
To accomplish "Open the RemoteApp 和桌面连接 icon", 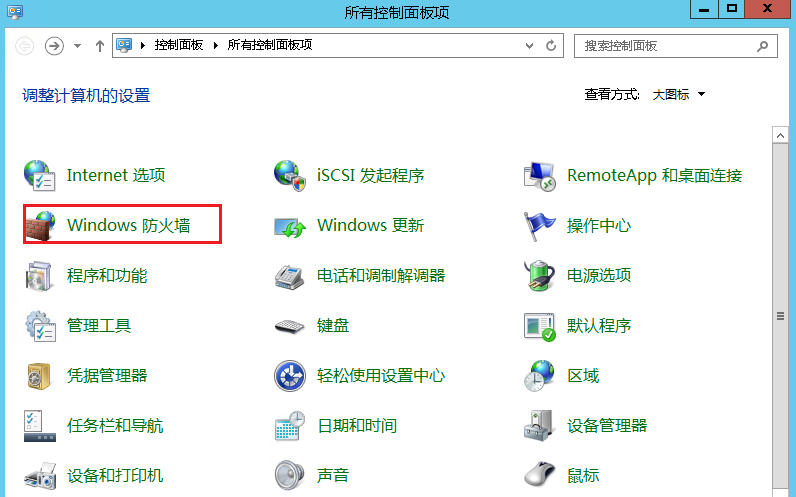I will click(540, 176).
